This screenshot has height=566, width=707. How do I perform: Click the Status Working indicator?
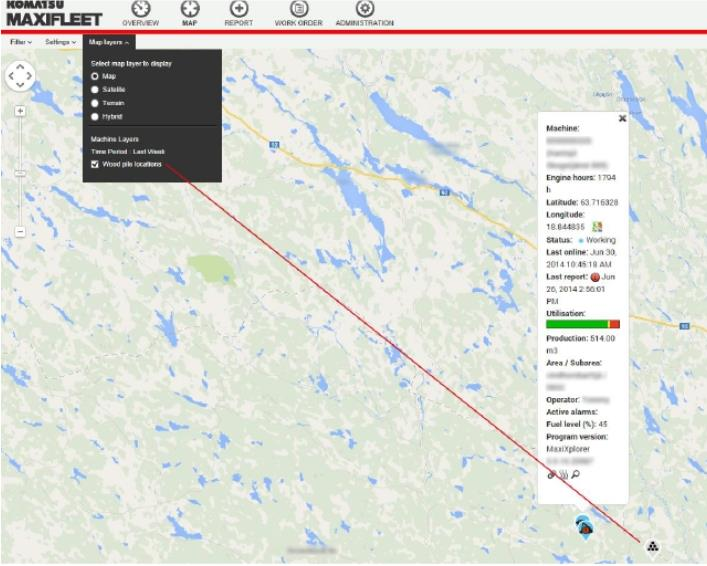coord(597,240)
